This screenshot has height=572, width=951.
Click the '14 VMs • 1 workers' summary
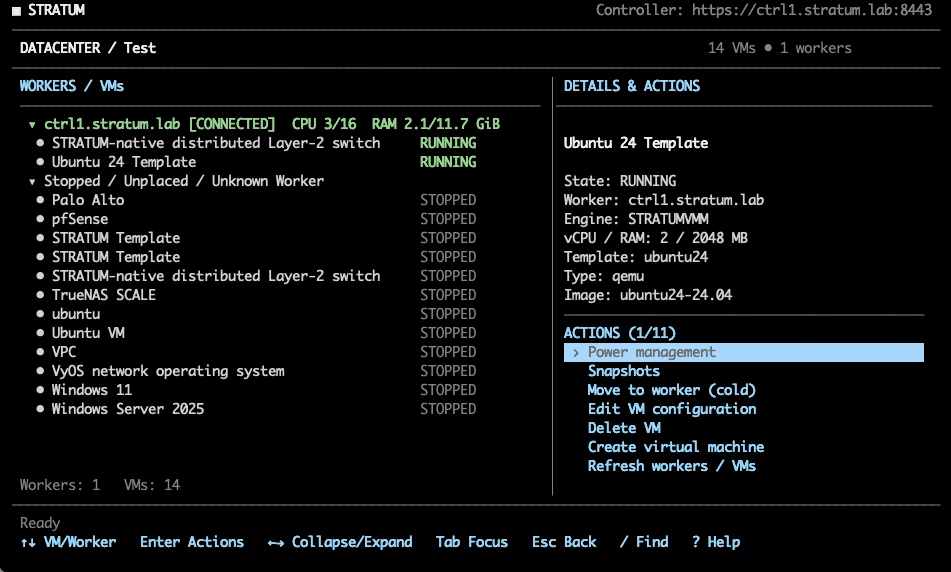pos(779,49)
